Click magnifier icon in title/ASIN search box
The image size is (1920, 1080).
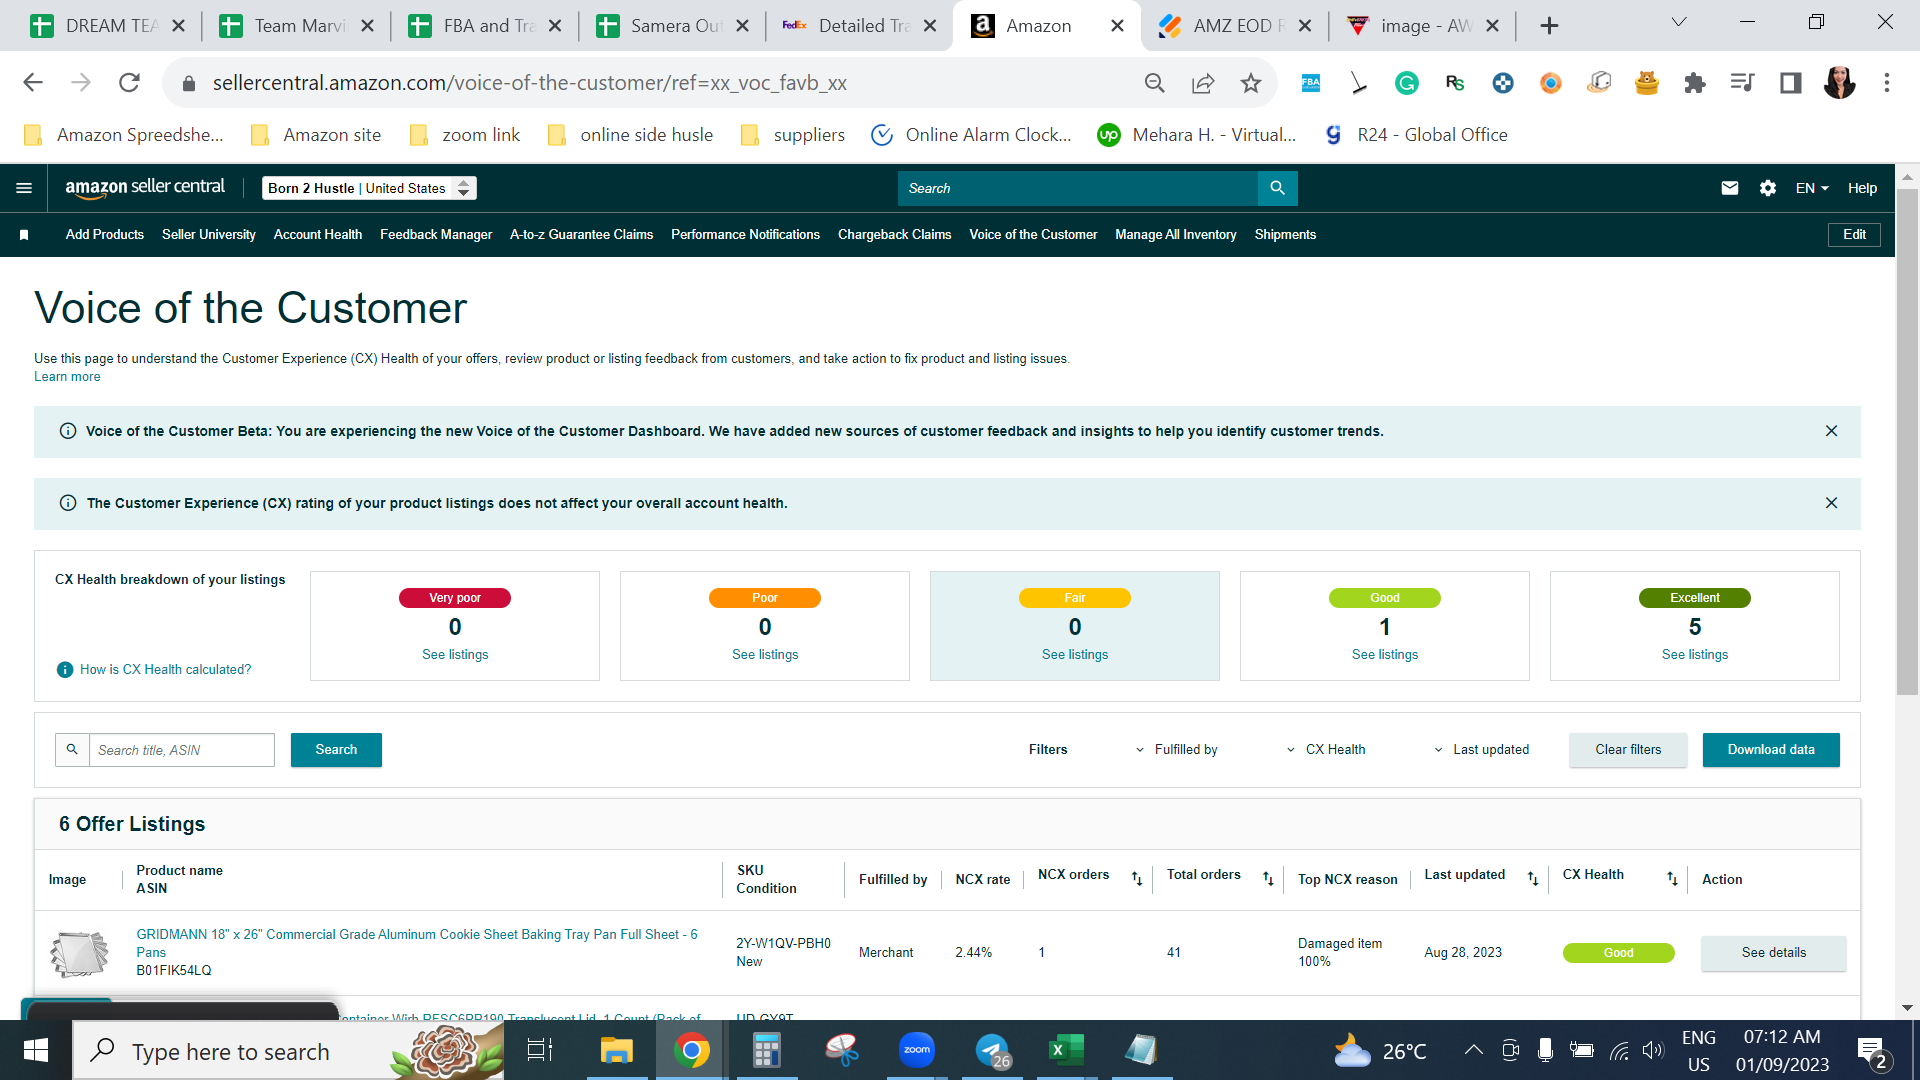[72, 750]
